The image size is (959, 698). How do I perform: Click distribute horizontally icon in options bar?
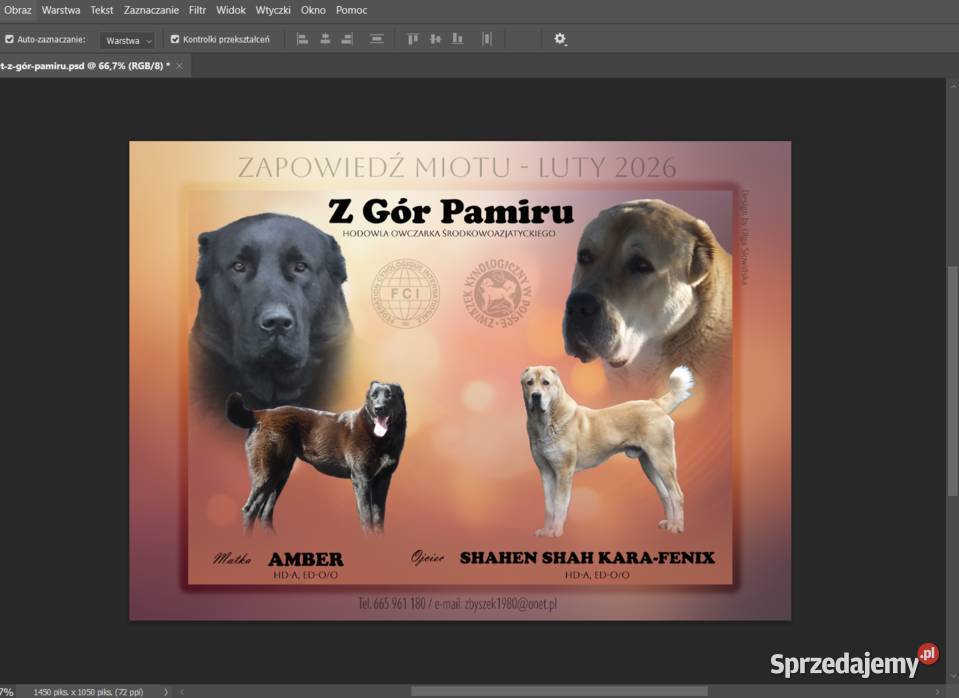coord(487,39)
